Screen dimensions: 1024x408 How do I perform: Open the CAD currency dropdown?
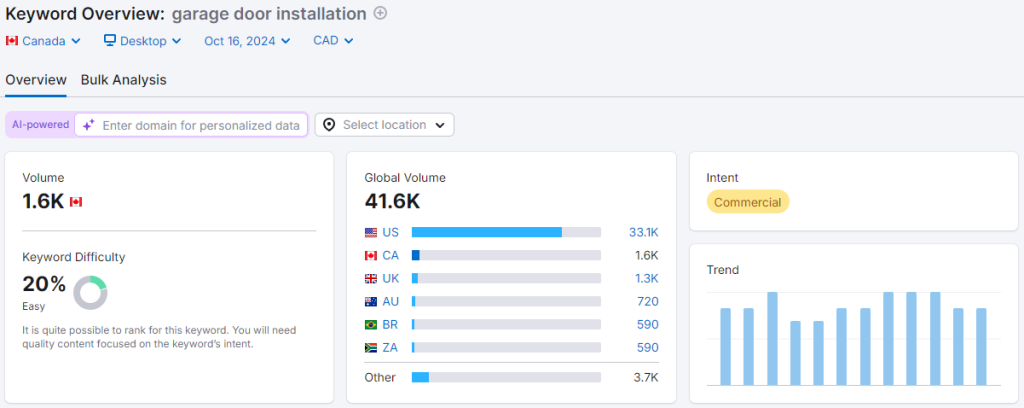[333, 40]
